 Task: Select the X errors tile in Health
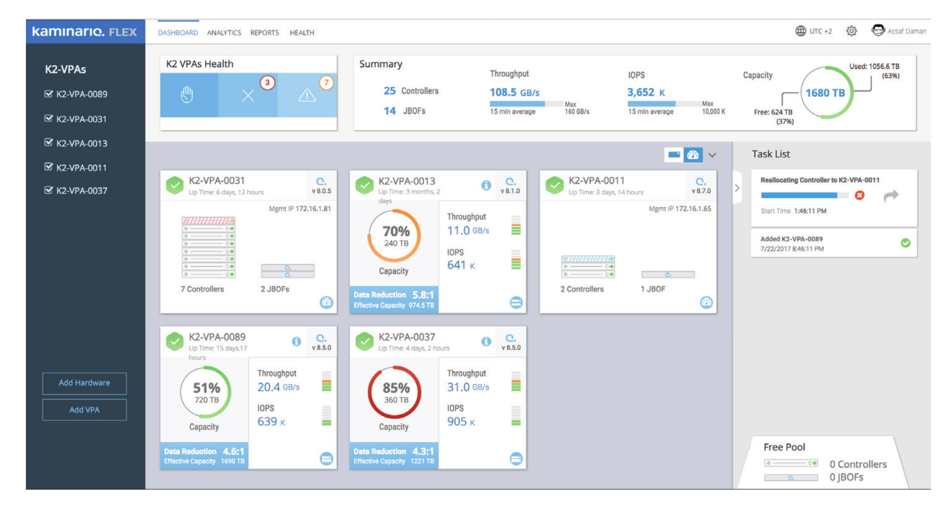[x=247, y=95]
